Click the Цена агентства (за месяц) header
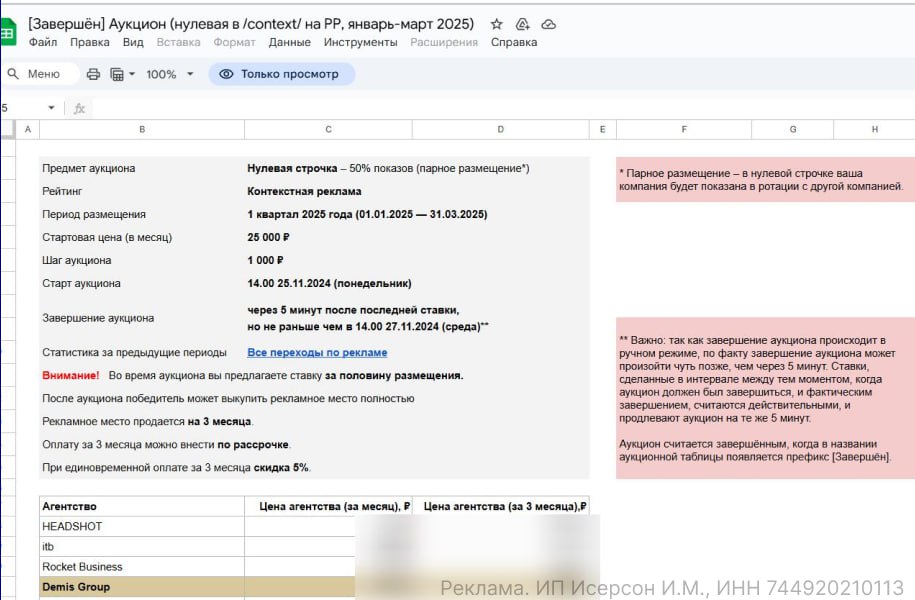The width and height of the screenshot is (915, 600). click(x=329, y=506)
